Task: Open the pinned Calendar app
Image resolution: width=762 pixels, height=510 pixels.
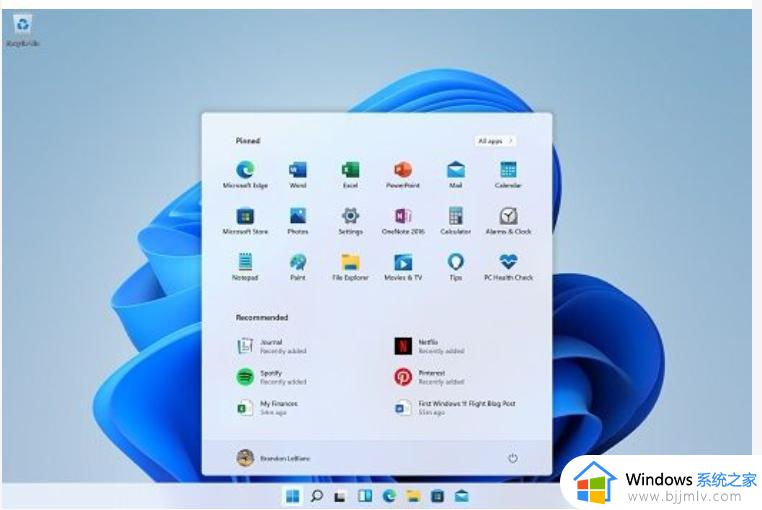Action: (508, 175)
